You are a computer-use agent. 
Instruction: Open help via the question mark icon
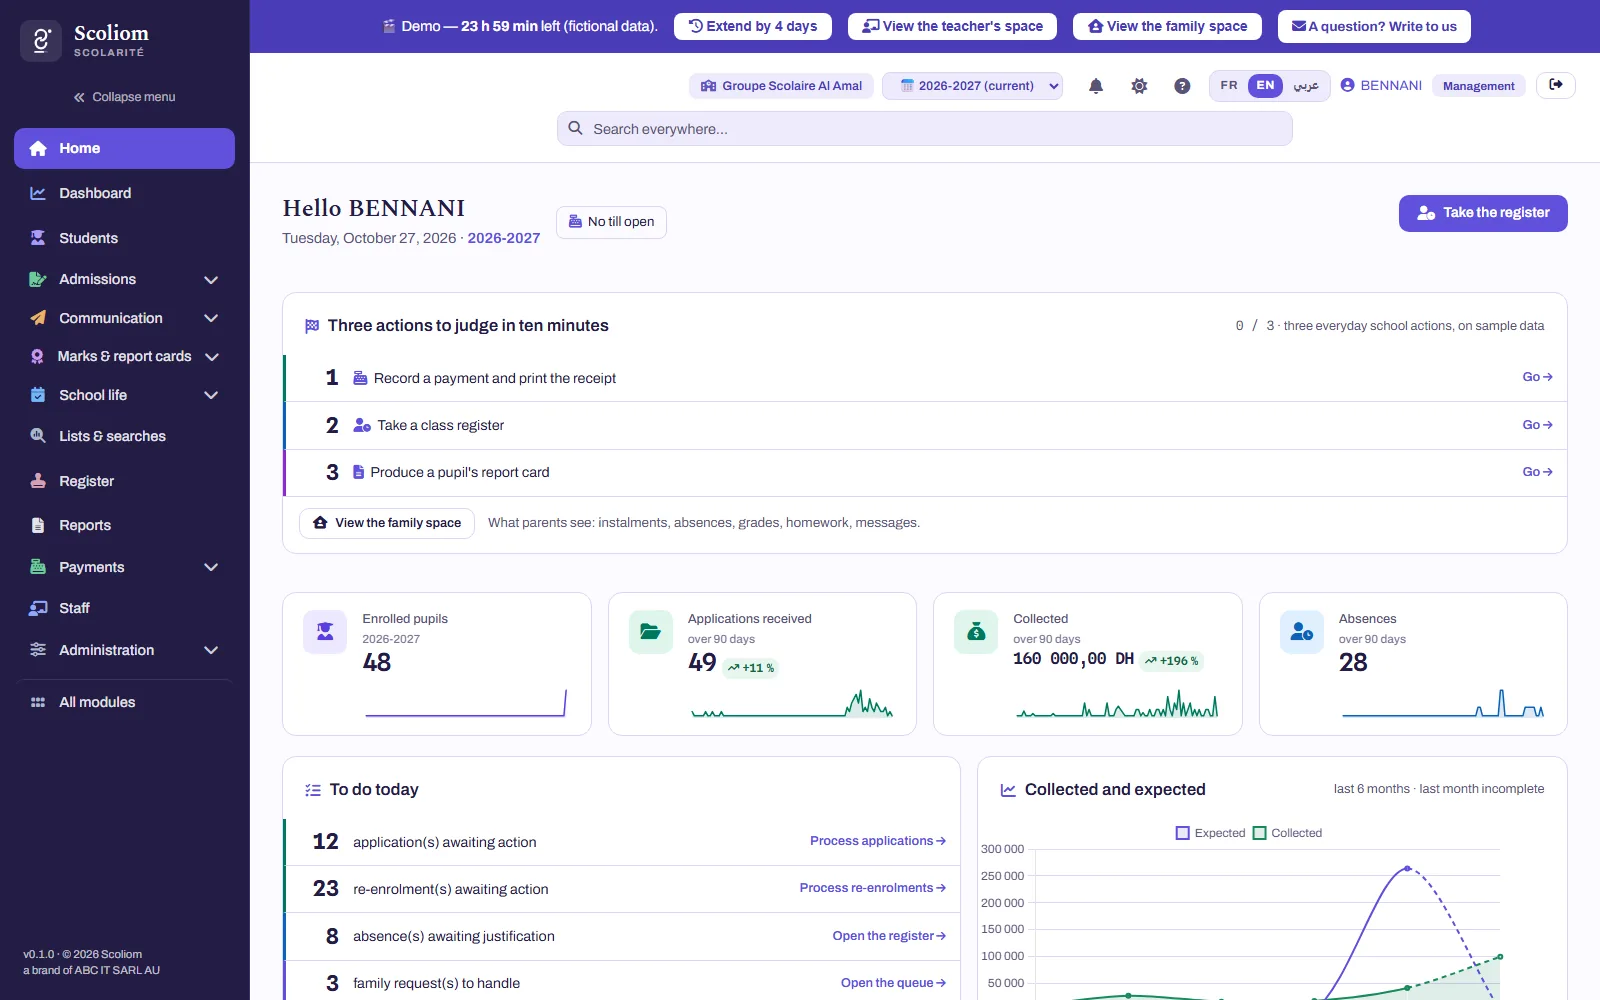[1182, 86]
